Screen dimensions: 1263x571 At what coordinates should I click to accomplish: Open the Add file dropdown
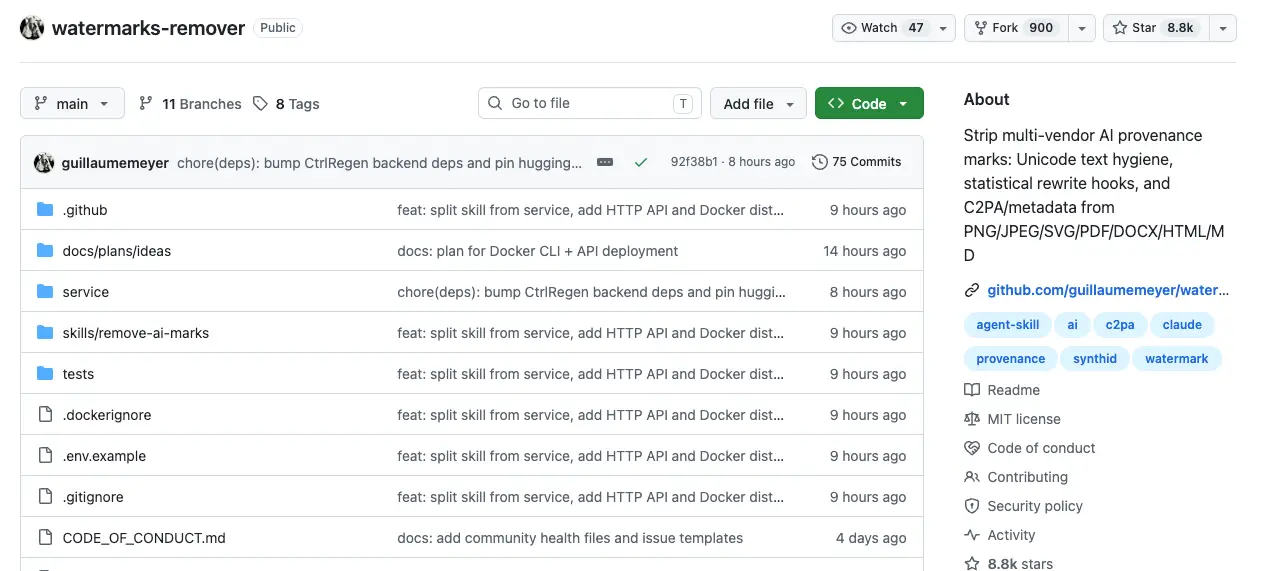tap(758, 104)
